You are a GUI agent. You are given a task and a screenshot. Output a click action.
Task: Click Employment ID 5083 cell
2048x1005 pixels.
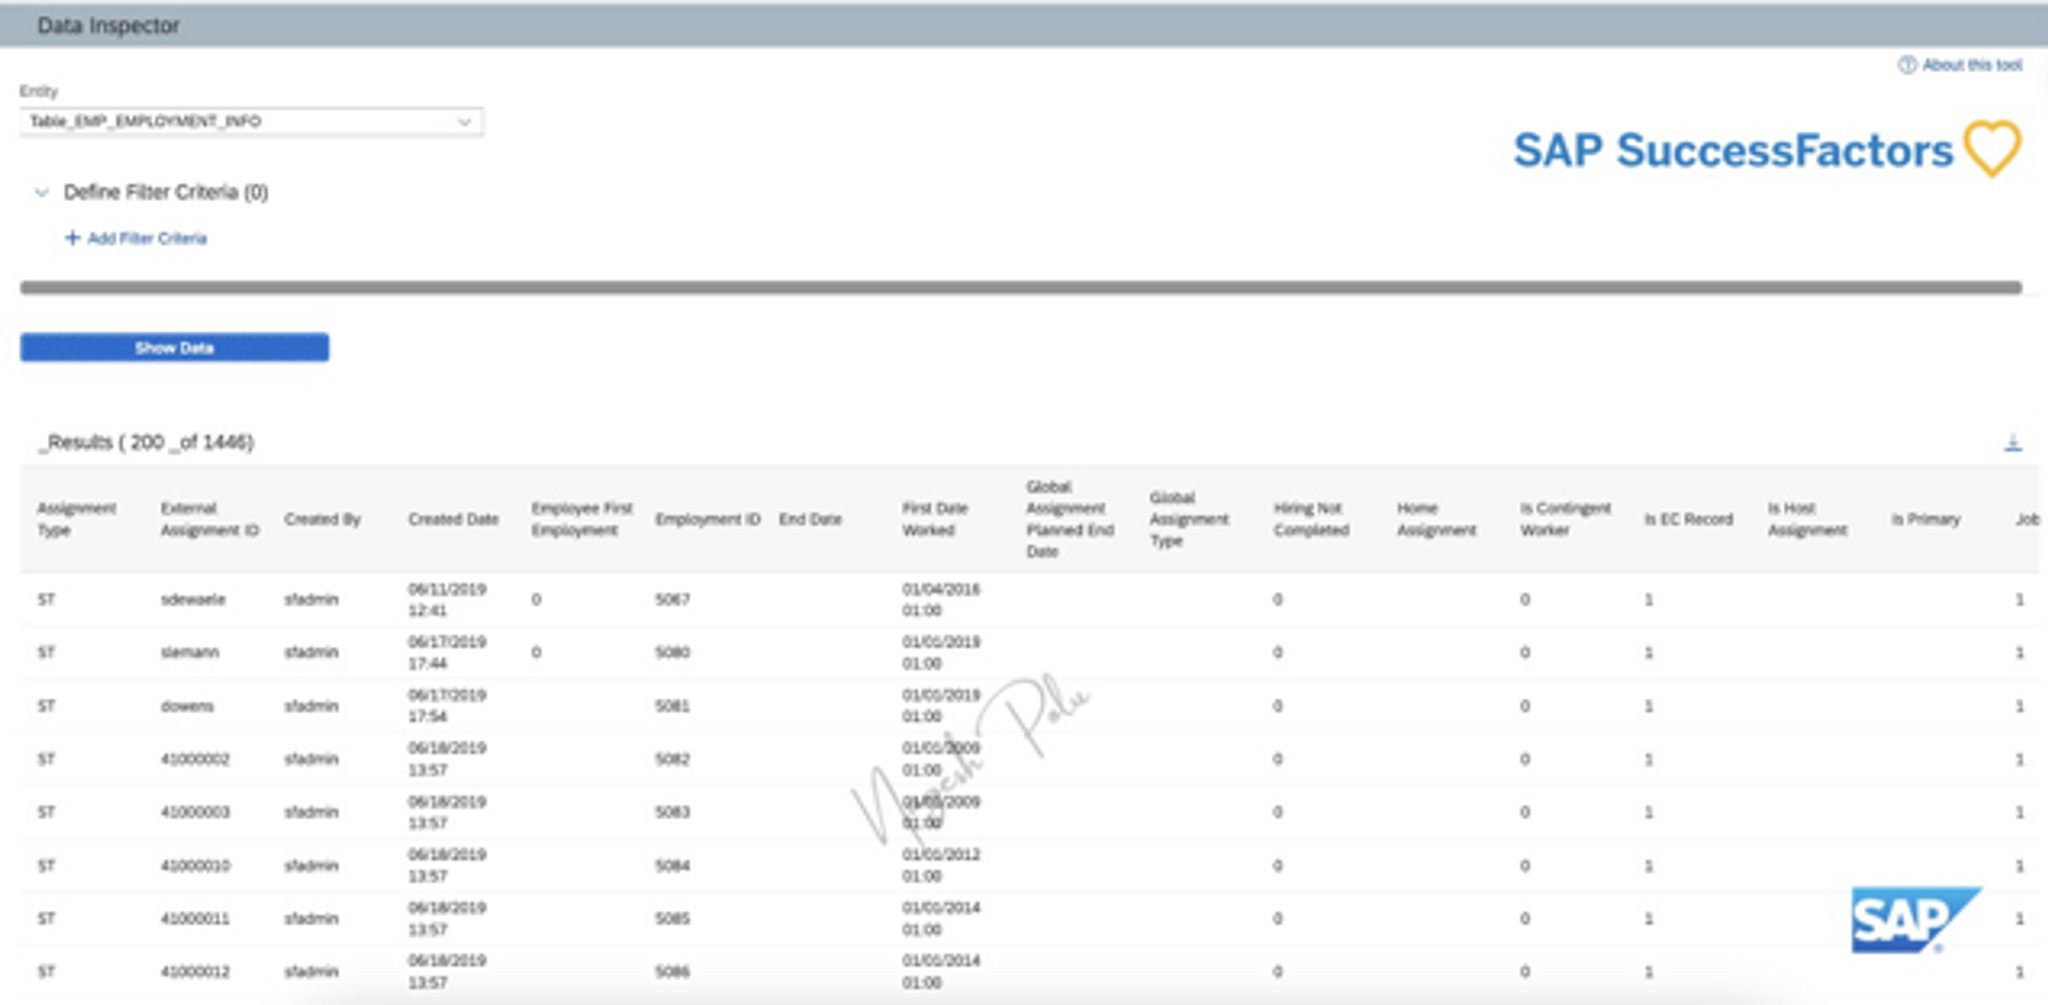(672, 812)
